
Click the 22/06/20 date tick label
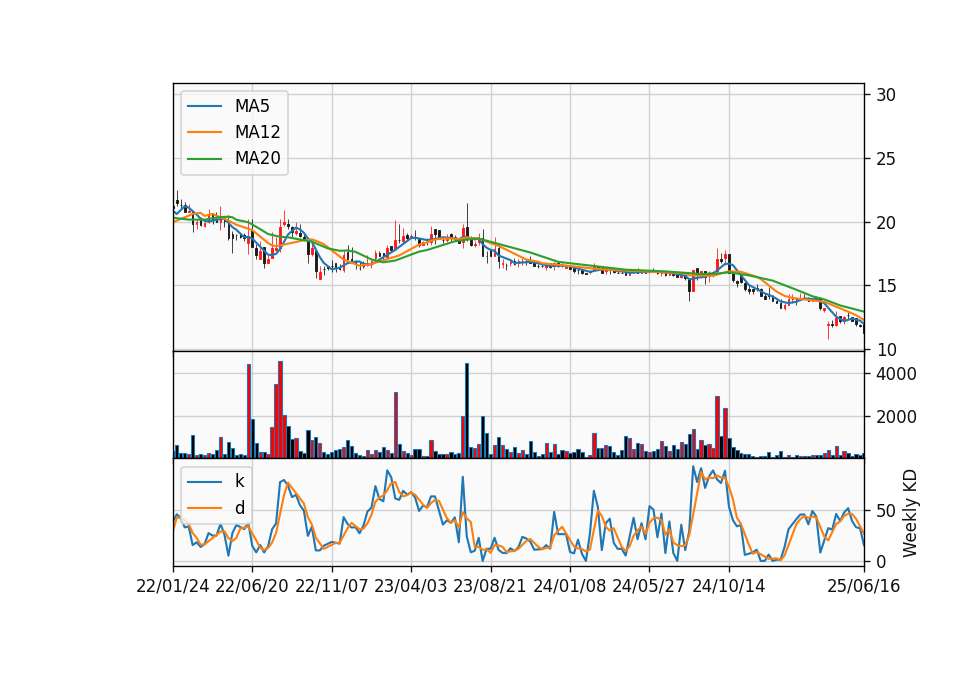[252, 586]
